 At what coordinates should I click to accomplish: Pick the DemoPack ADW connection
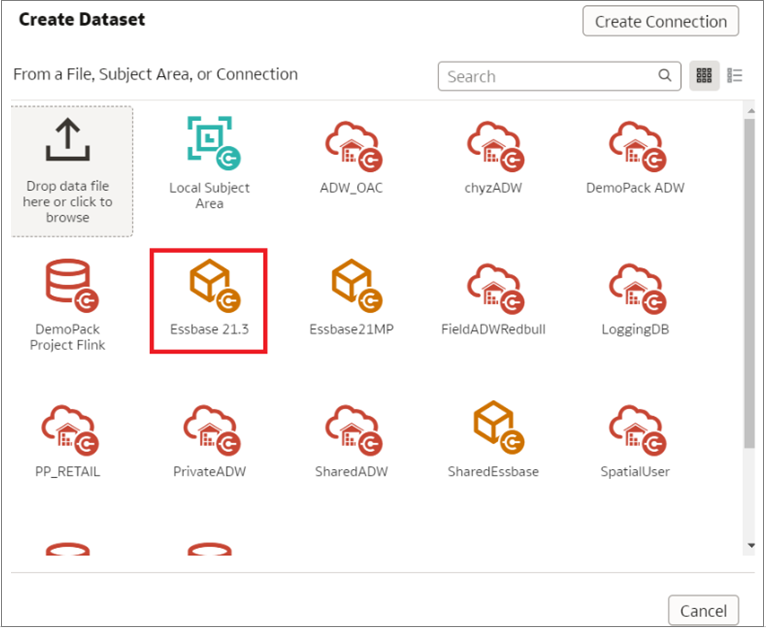coord(635,146)
